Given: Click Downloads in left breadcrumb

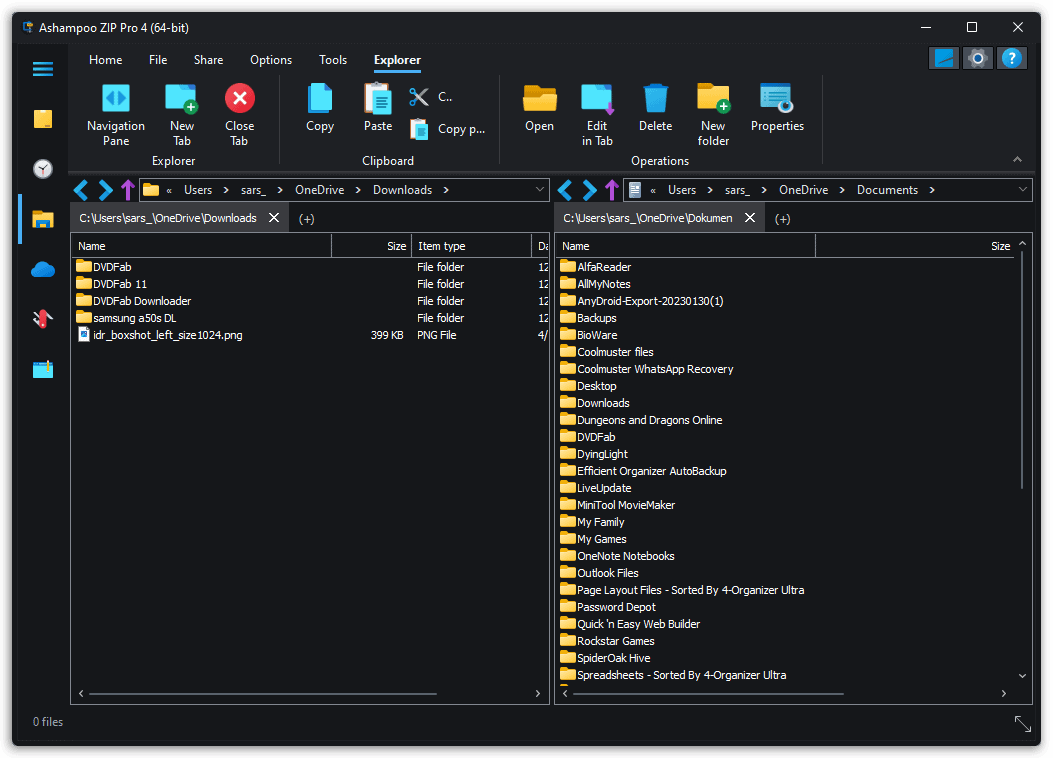Looking at the screenshot, I should pos(402,190).
